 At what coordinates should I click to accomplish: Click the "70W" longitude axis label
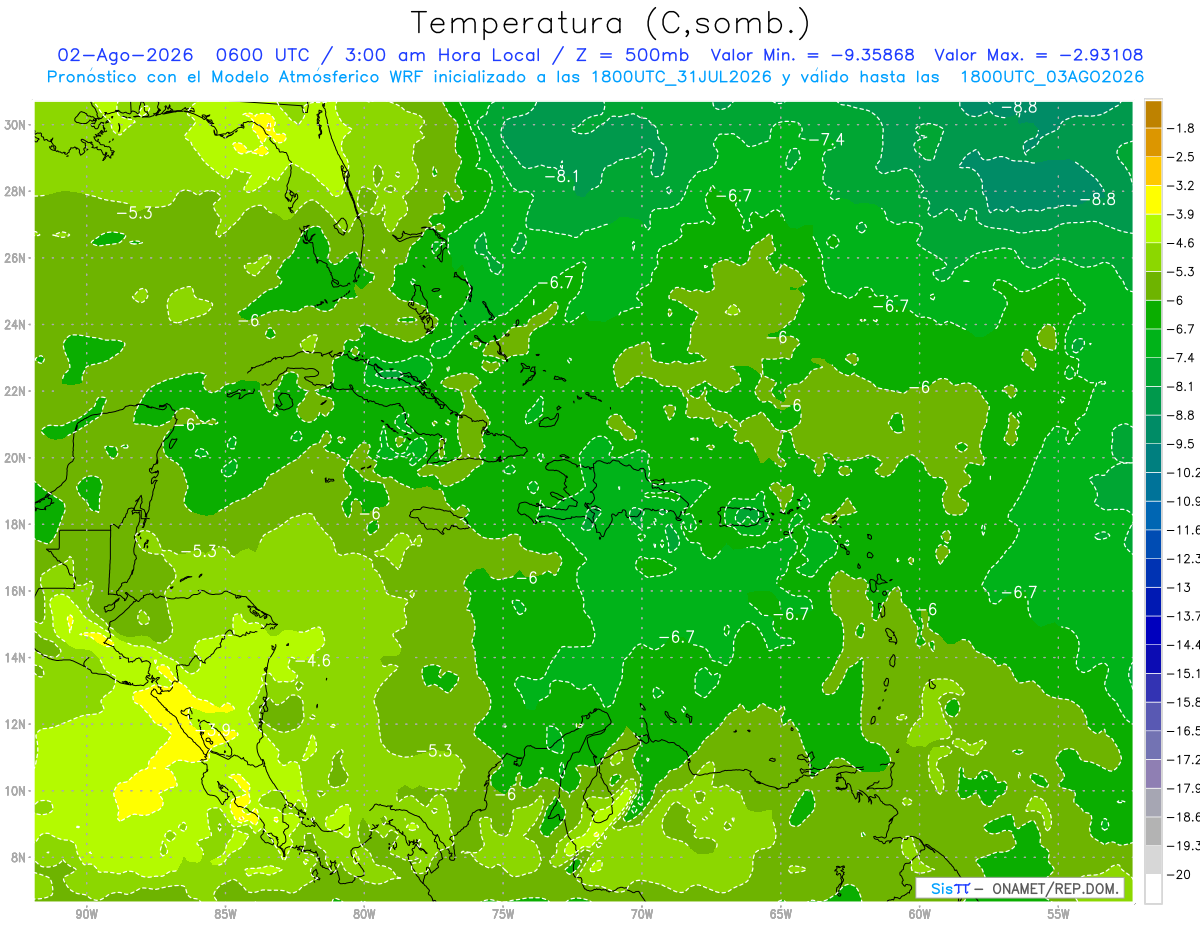[x=642, y=915]
